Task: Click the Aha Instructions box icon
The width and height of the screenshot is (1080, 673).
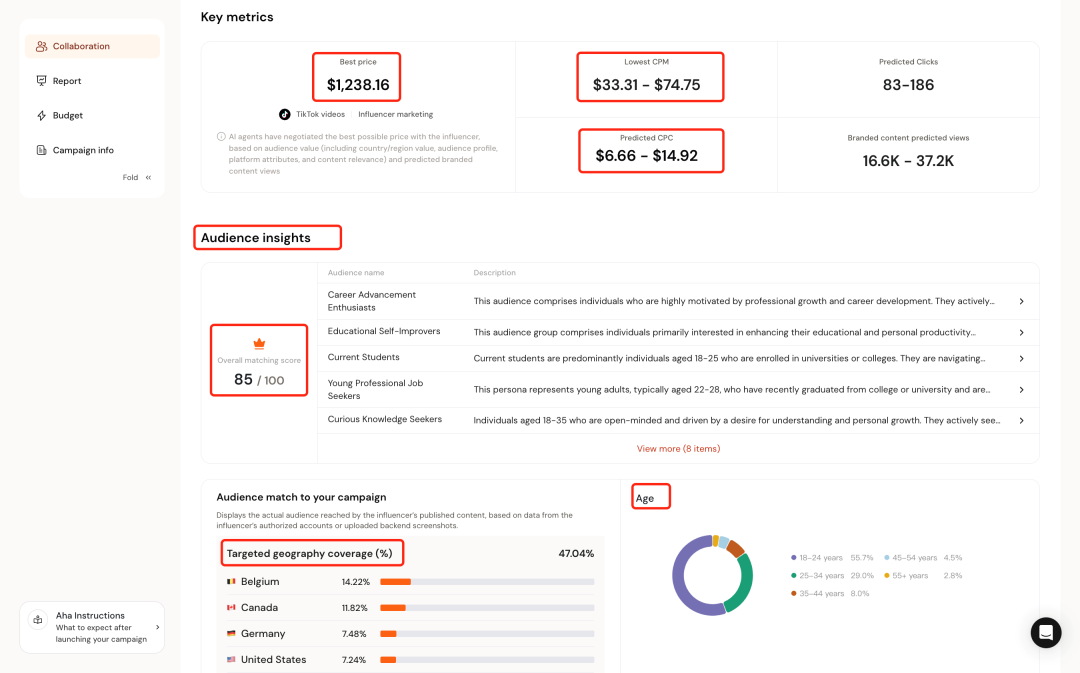Action: click(x=38, y=620)
